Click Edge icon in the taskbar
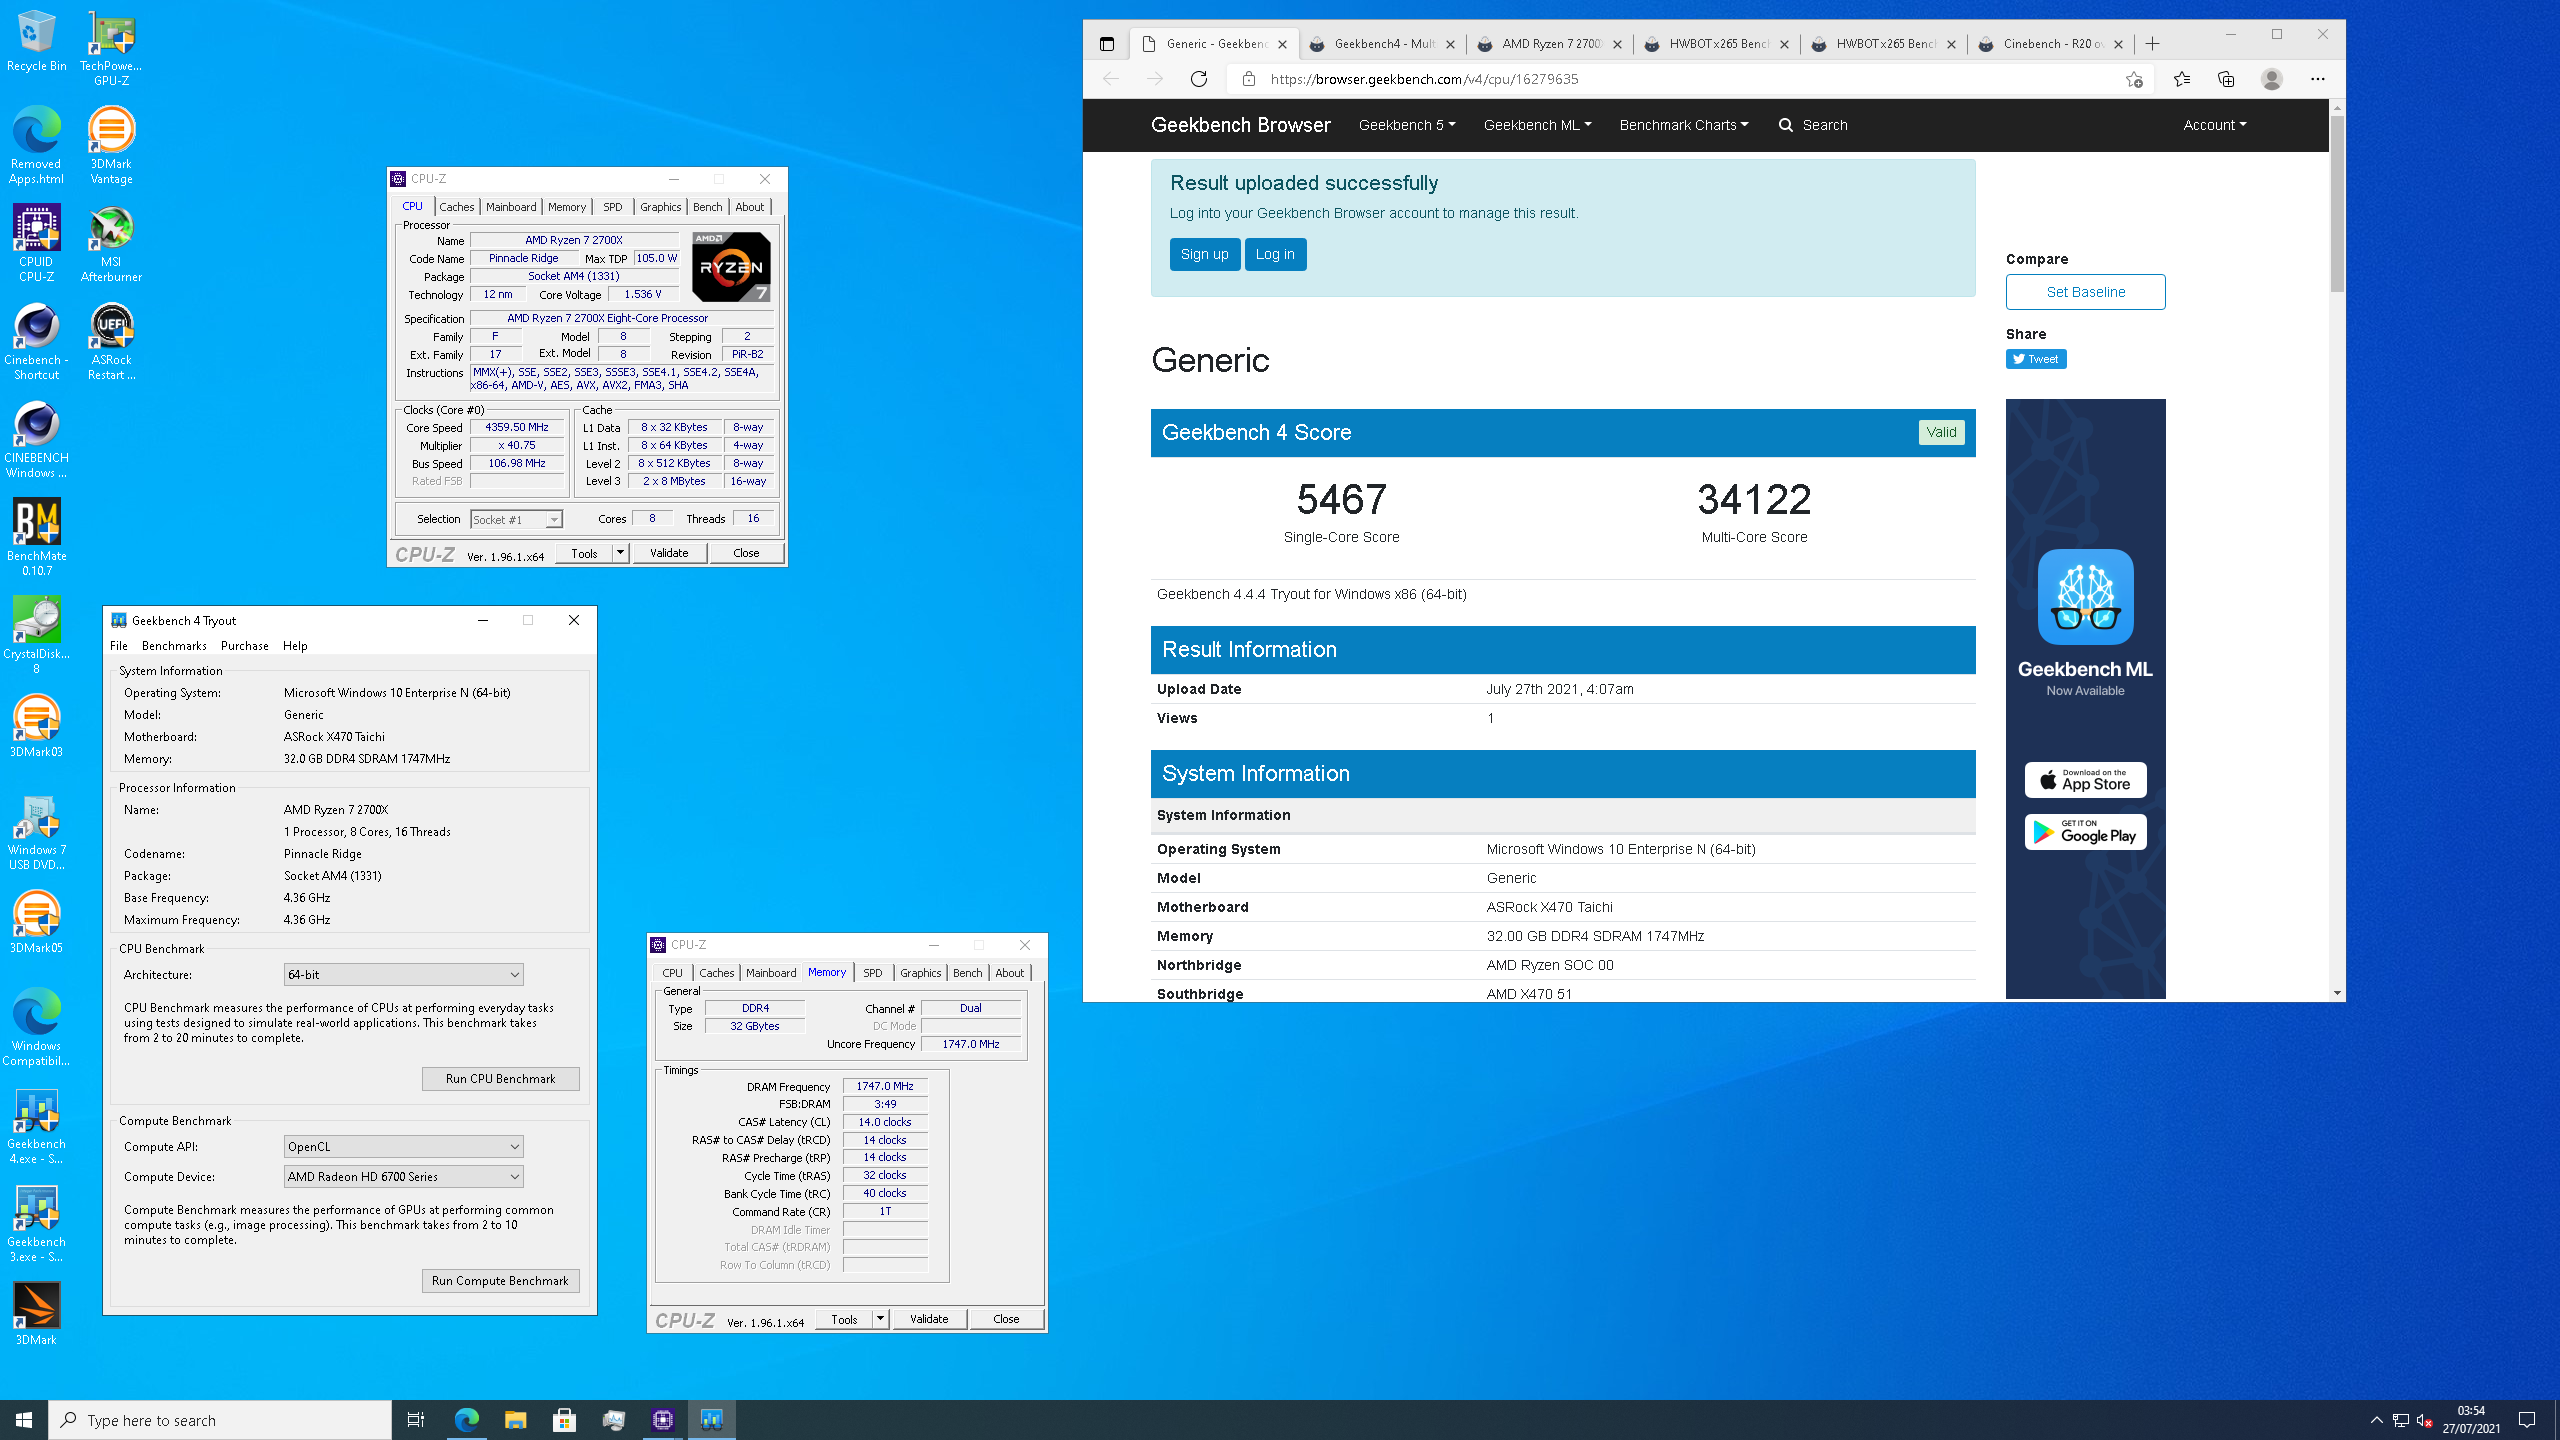 click(467, 1420)
